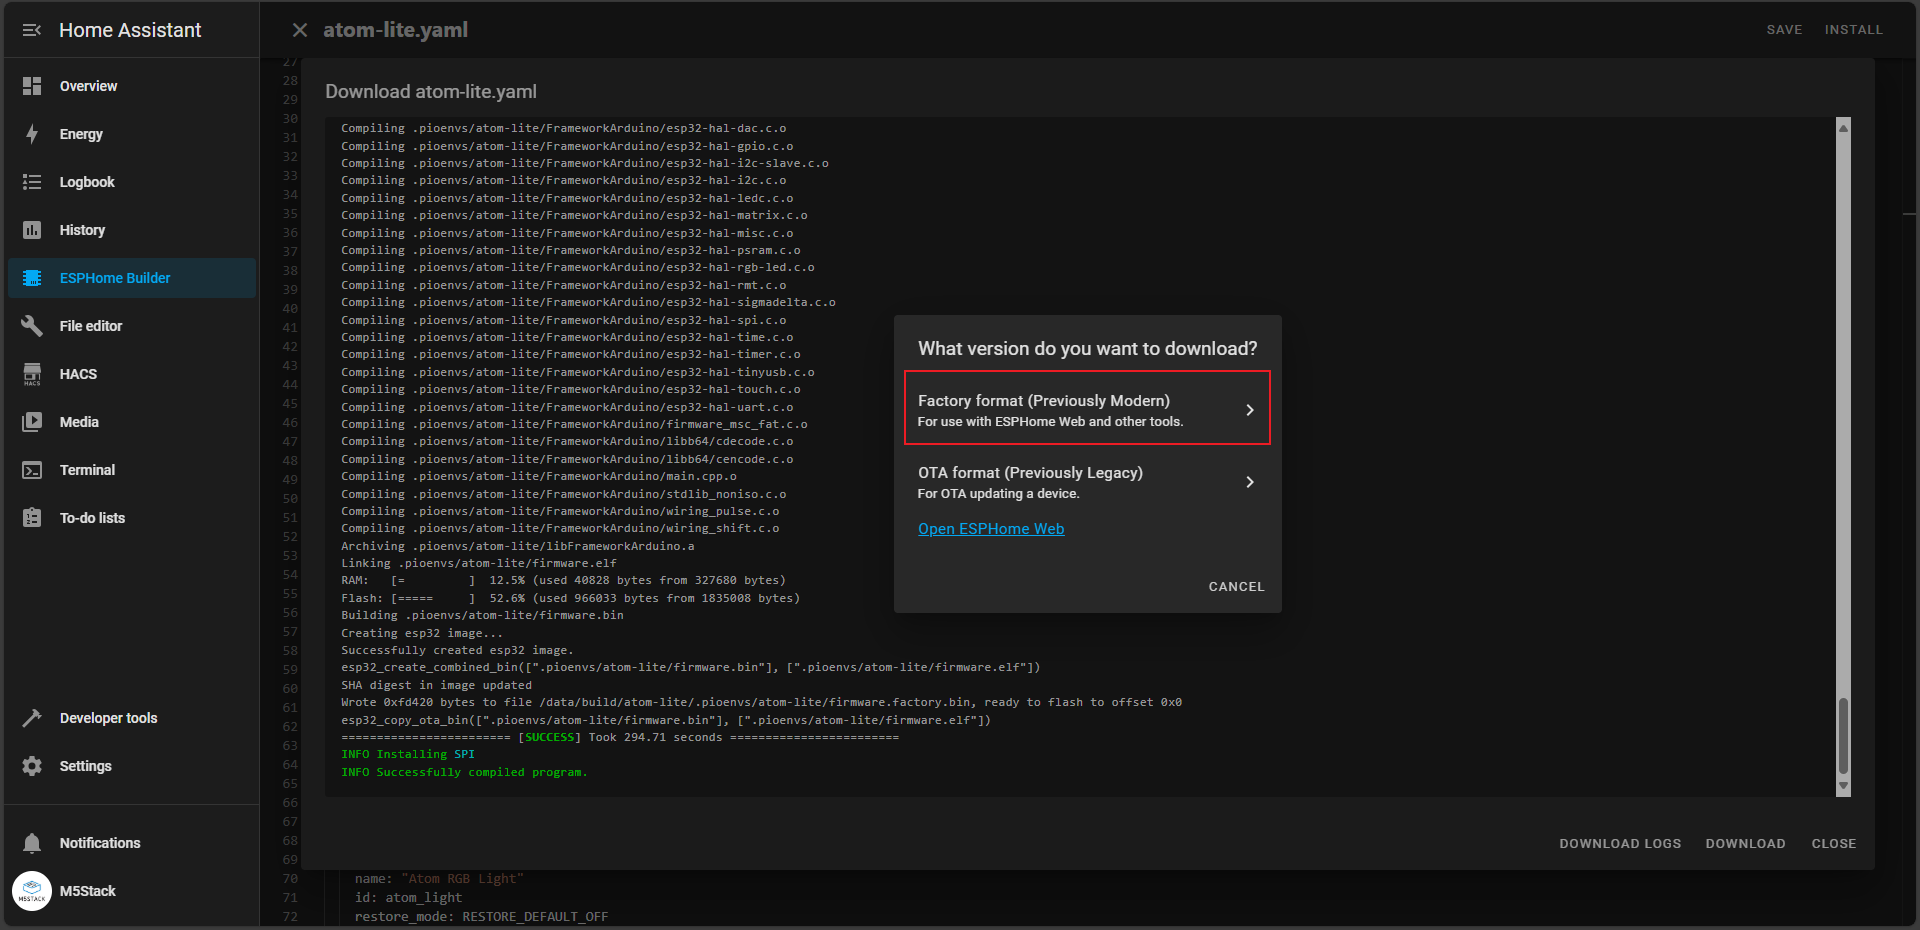Click the Energy lightning bolt icon
Viewport: 1920px width, 930px height.
[32, 134]
